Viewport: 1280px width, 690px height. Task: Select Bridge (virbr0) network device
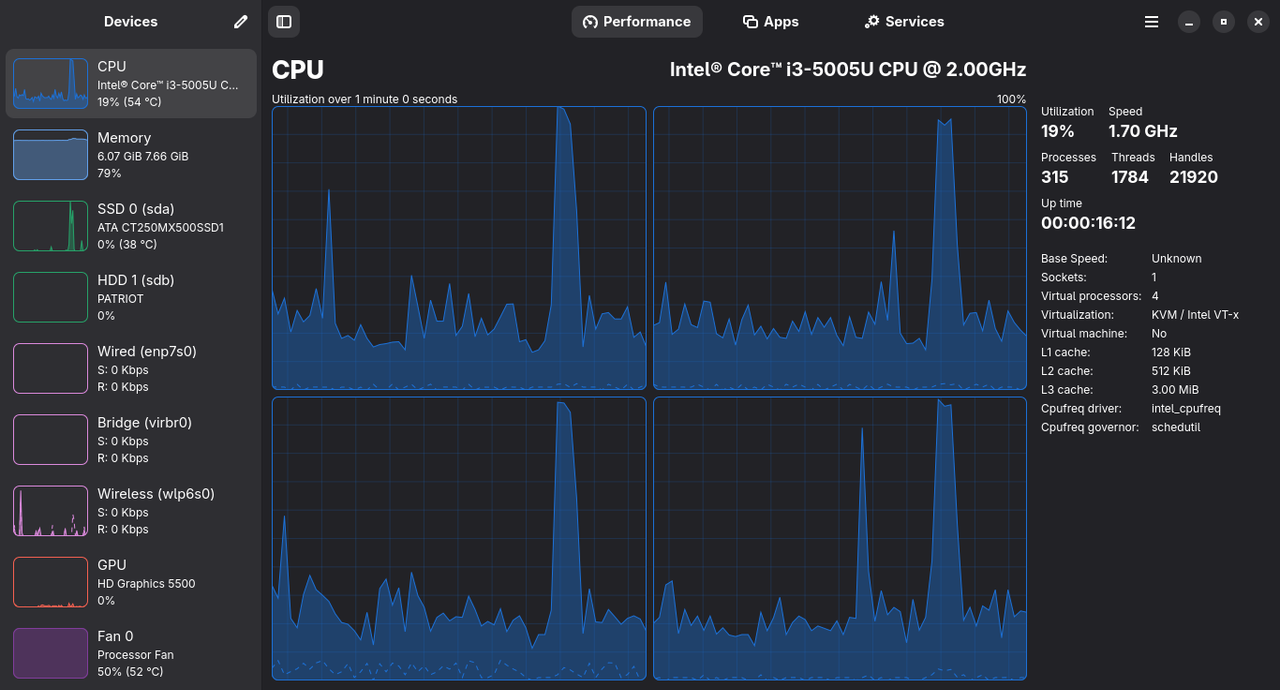click(x=131, y=440)
